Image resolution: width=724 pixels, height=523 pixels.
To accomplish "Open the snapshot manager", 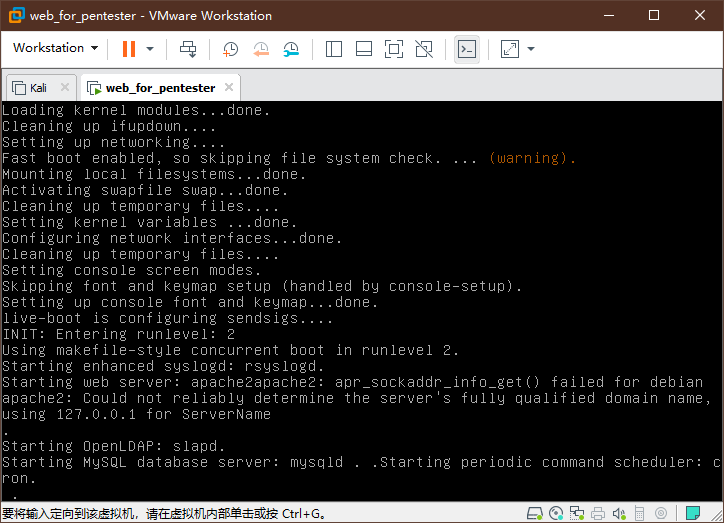I will point(291,48).
